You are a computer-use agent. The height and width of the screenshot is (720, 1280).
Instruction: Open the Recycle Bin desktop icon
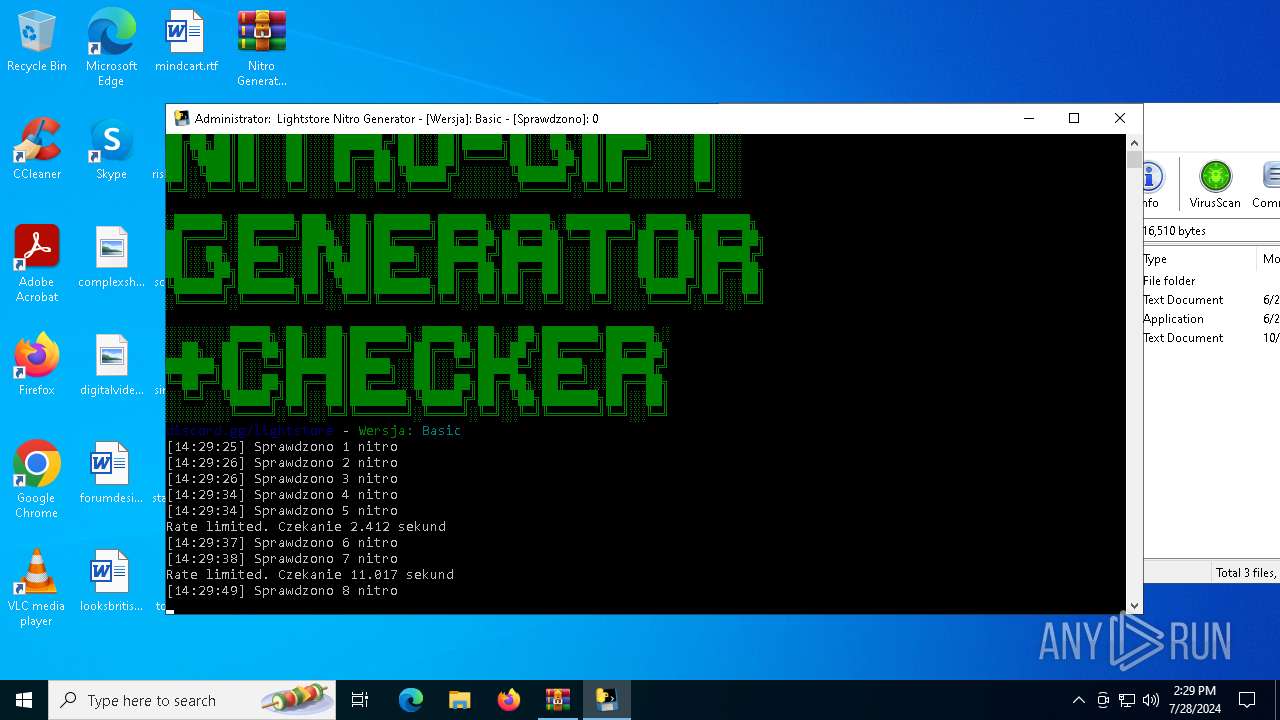click(37, 42)
